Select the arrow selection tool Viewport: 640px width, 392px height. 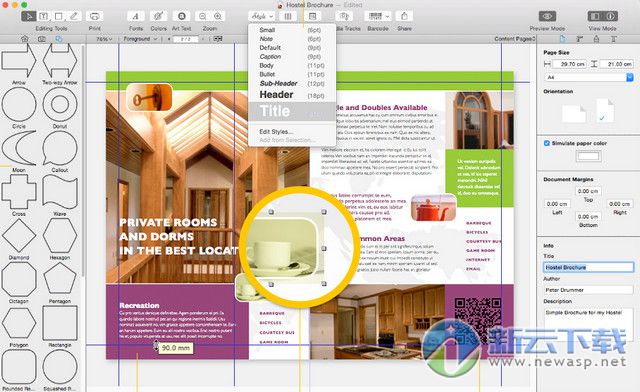point(28,16)
